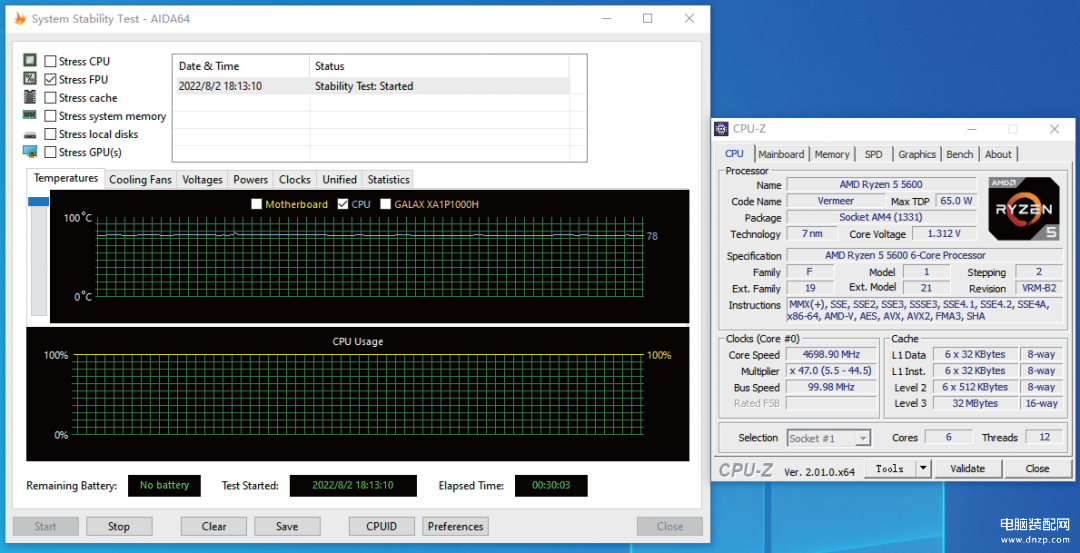Enable the Stress GPU(s) checkbox
The height and width of the screenshot is (553, 1080).
50,152
